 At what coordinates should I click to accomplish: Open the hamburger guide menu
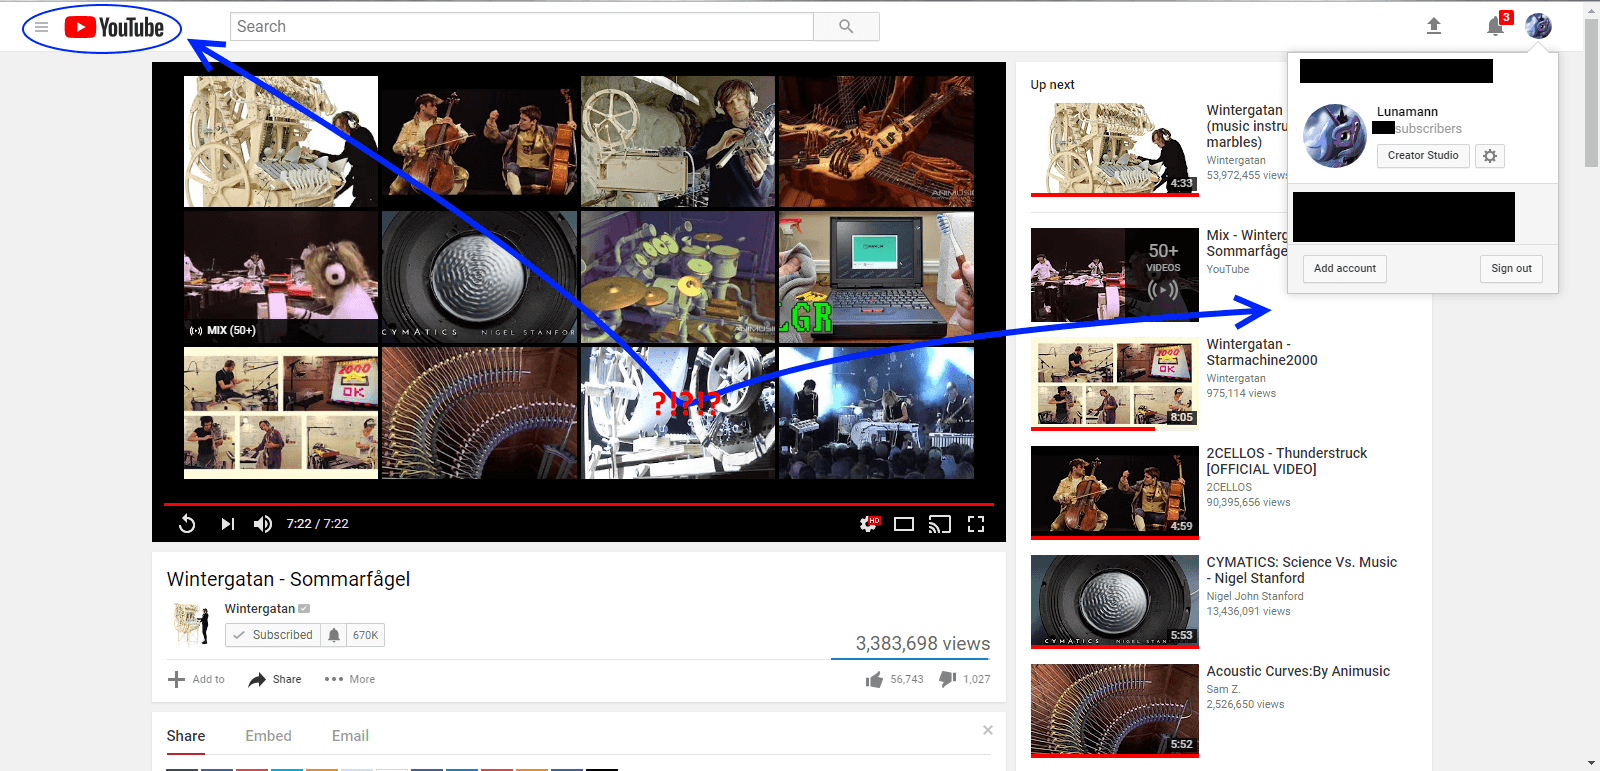(41, 27)
